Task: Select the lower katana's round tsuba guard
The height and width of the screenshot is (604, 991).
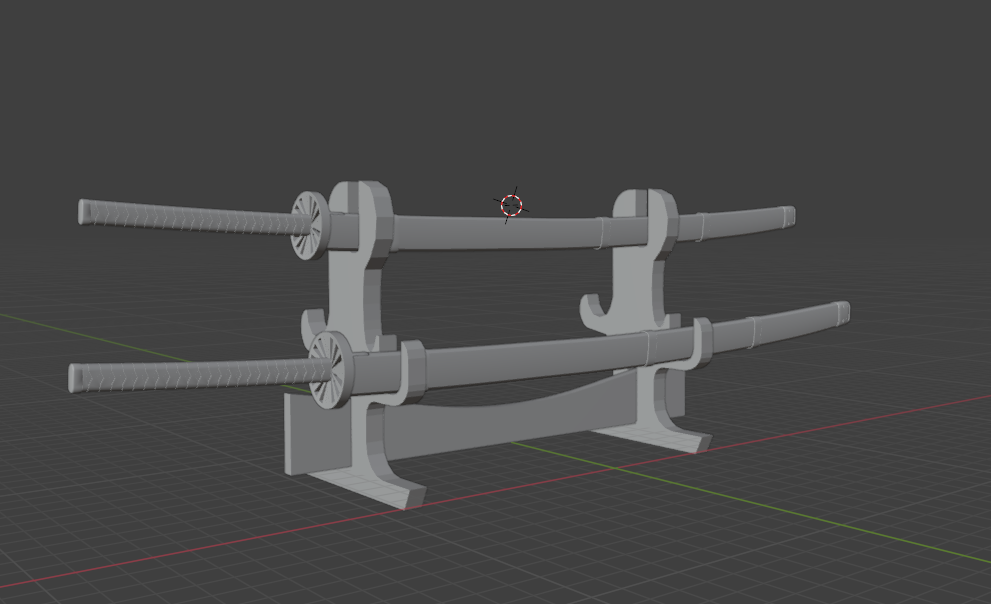Action: pyautogui.click(x=331, y=370)
